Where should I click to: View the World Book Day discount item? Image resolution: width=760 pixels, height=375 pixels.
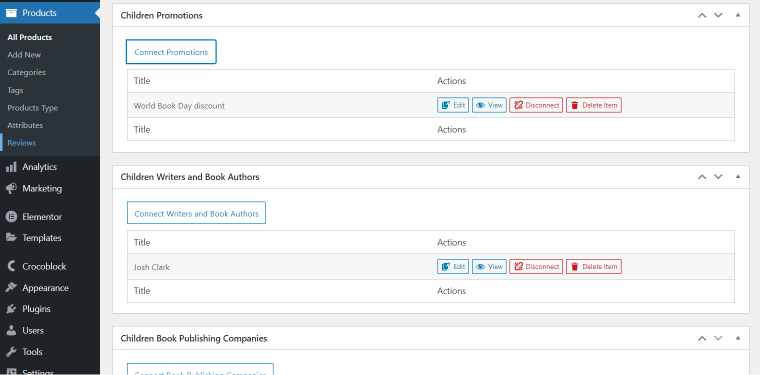(489, 105)
